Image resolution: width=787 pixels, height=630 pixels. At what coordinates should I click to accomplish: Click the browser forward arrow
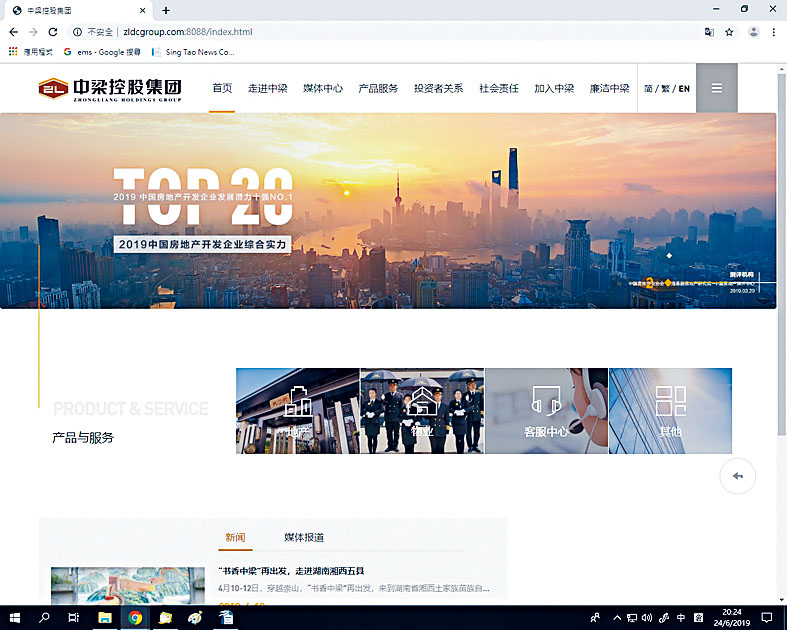(x=33, y=32)
